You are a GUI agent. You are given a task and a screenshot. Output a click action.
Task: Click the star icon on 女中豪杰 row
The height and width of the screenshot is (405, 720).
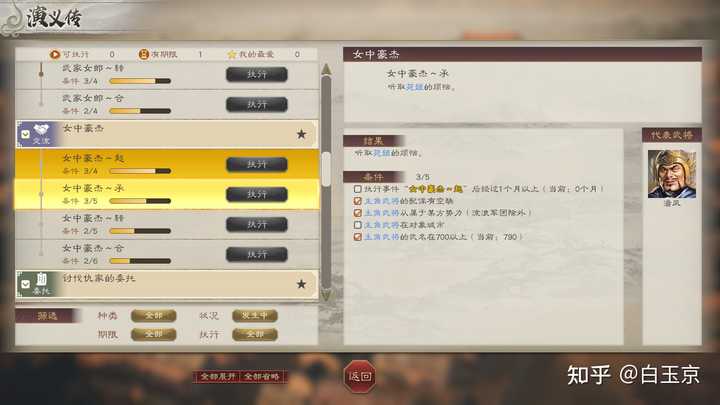click(x=301, y=134)
